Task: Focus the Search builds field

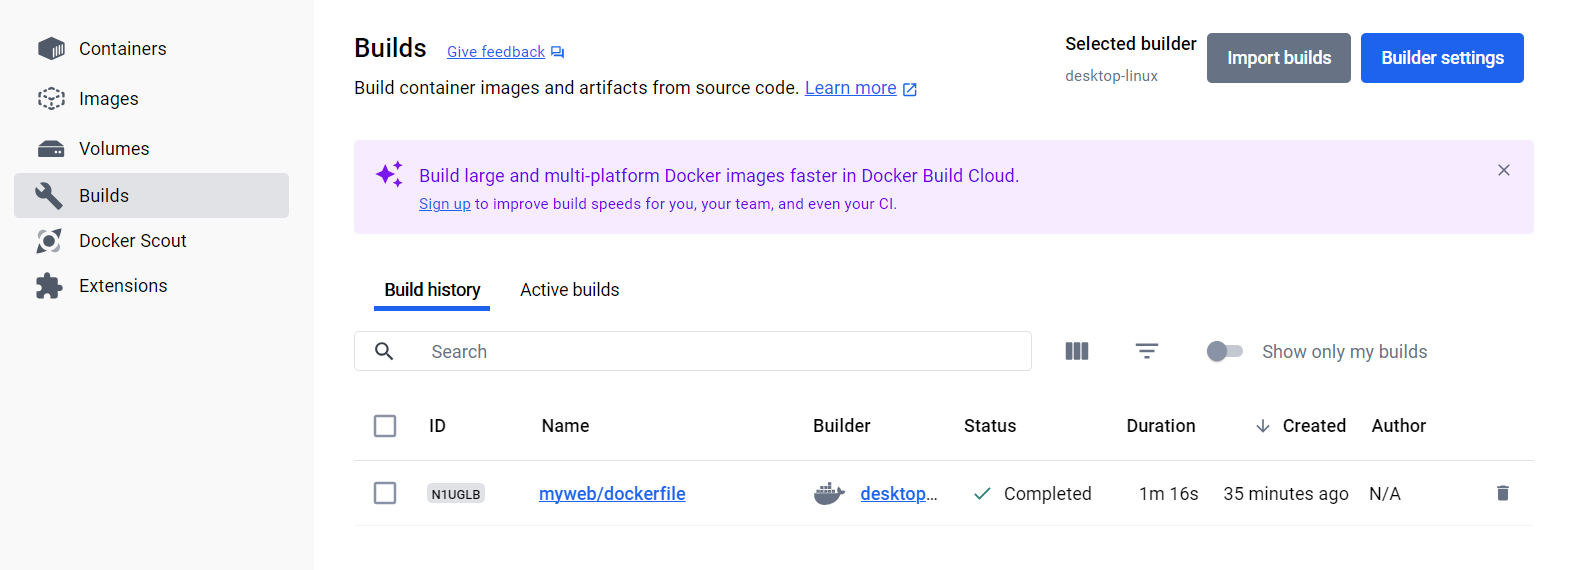Action: 693,351
